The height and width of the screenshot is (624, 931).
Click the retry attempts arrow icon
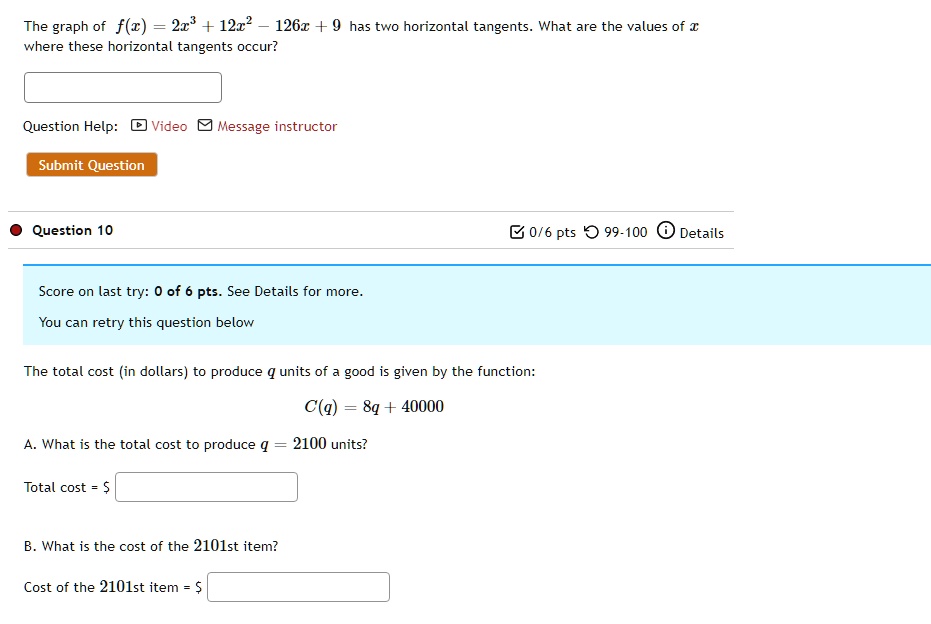click(591, 232)
